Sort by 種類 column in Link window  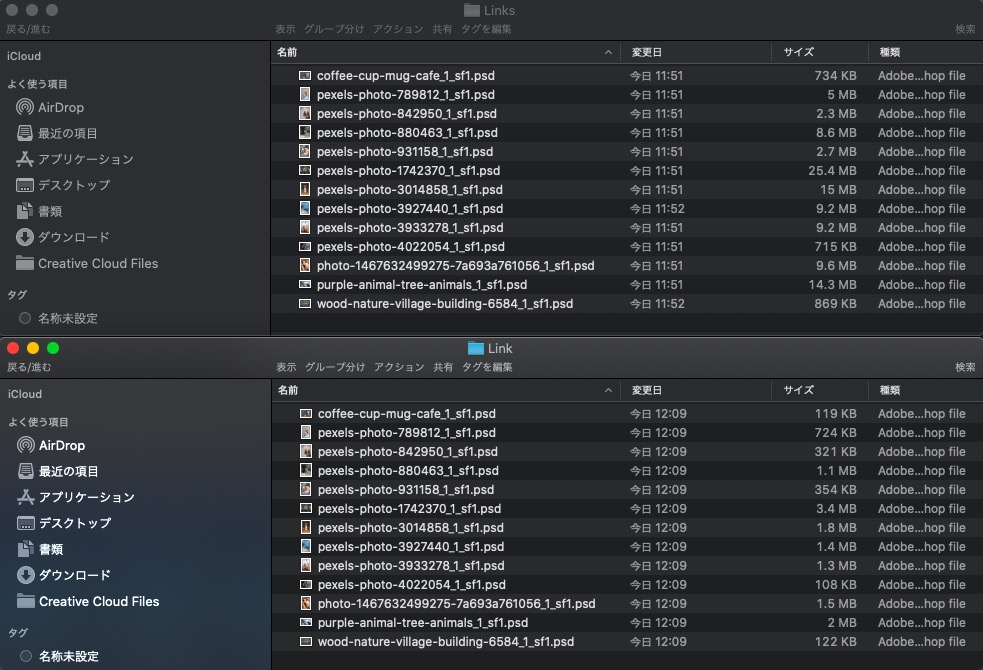[x=926, y=390]
